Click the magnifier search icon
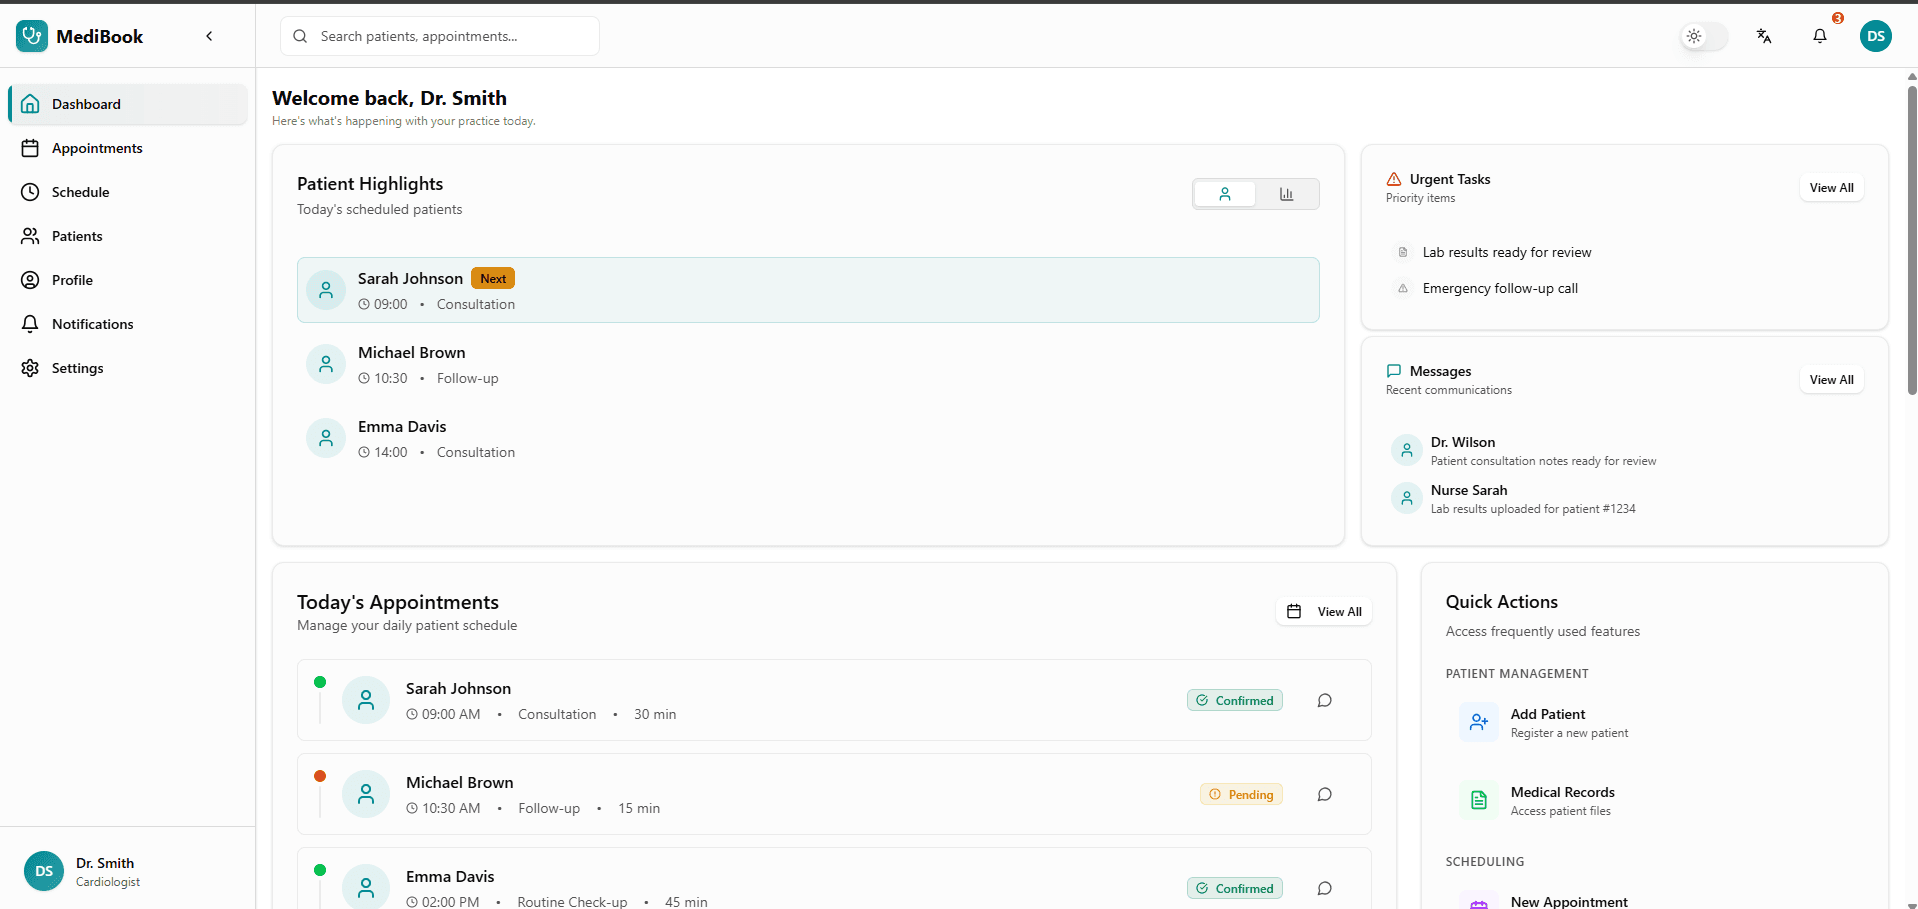 coord(300,36)
